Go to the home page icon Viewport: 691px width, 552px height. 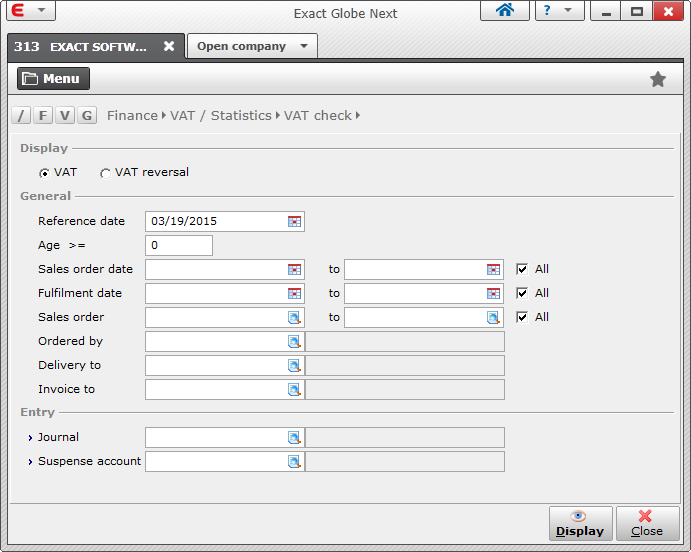click(x=505, y=10)
